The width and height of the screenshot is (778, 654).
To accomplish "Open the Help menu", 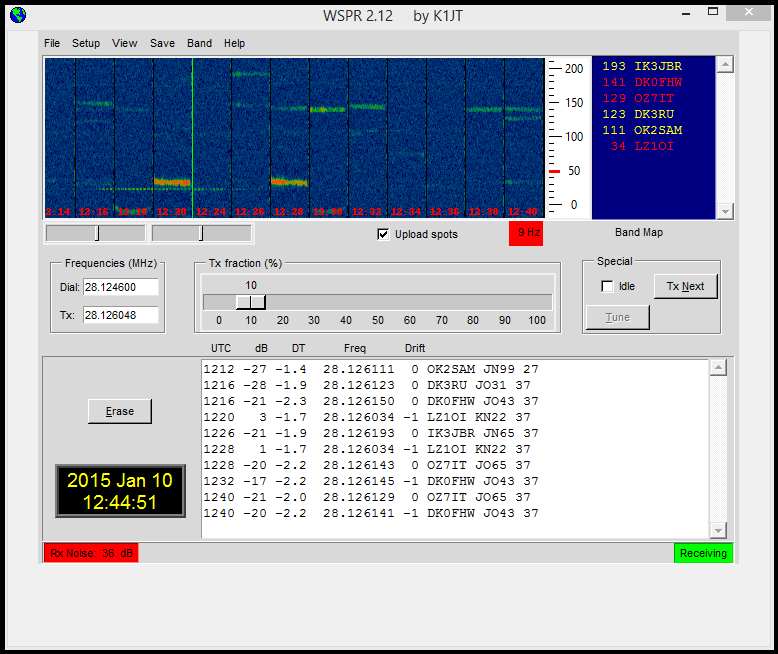I will [x=234, y=43].
